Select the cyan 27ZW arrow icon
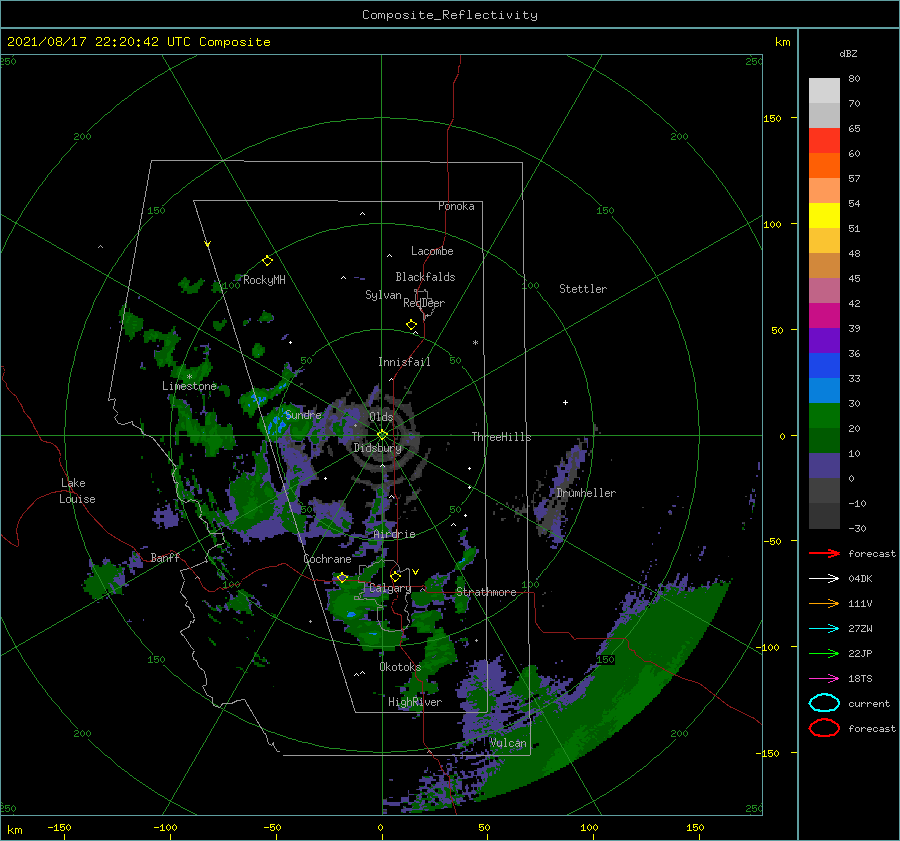This screenshot has width=900, height=841. tap(824, 629)
